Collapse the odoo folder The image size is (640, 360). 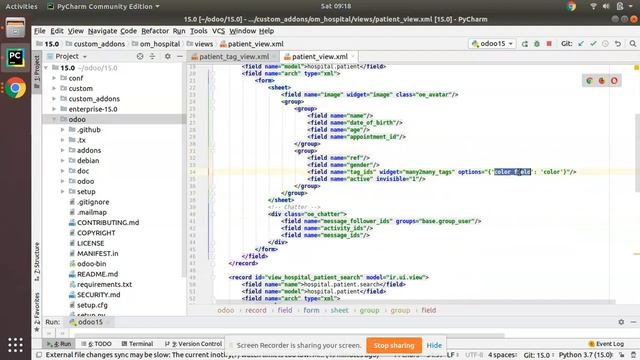point(54,119)
